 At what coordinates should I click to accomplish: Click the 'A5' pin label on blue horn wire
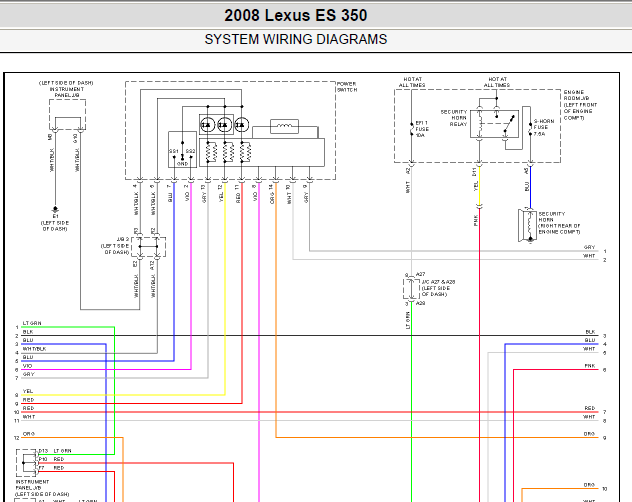(526, 171)
